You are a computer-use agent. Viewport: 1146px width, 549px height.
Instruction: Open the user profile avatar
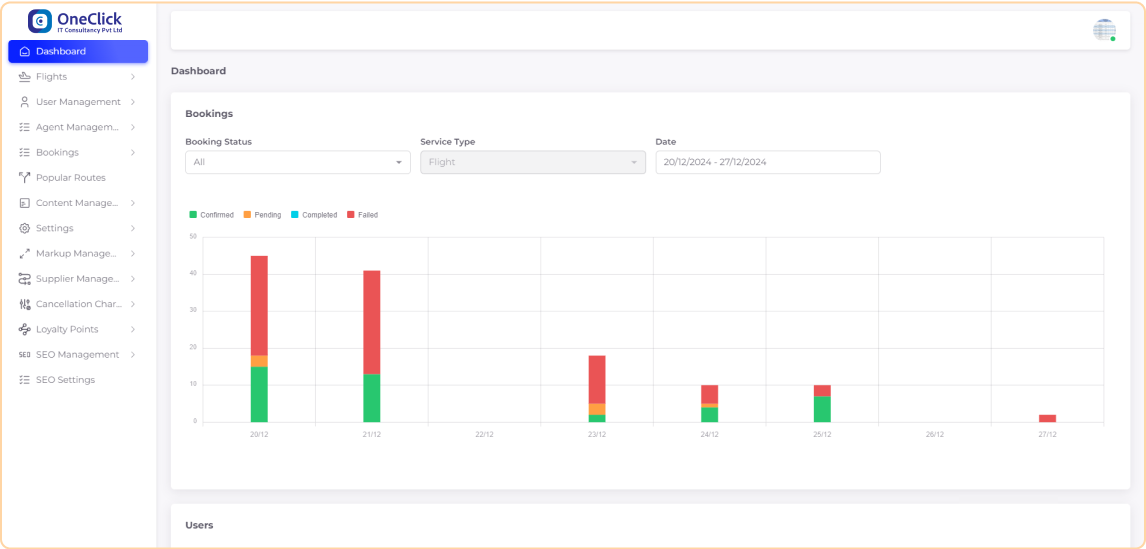coord(1104,30)
